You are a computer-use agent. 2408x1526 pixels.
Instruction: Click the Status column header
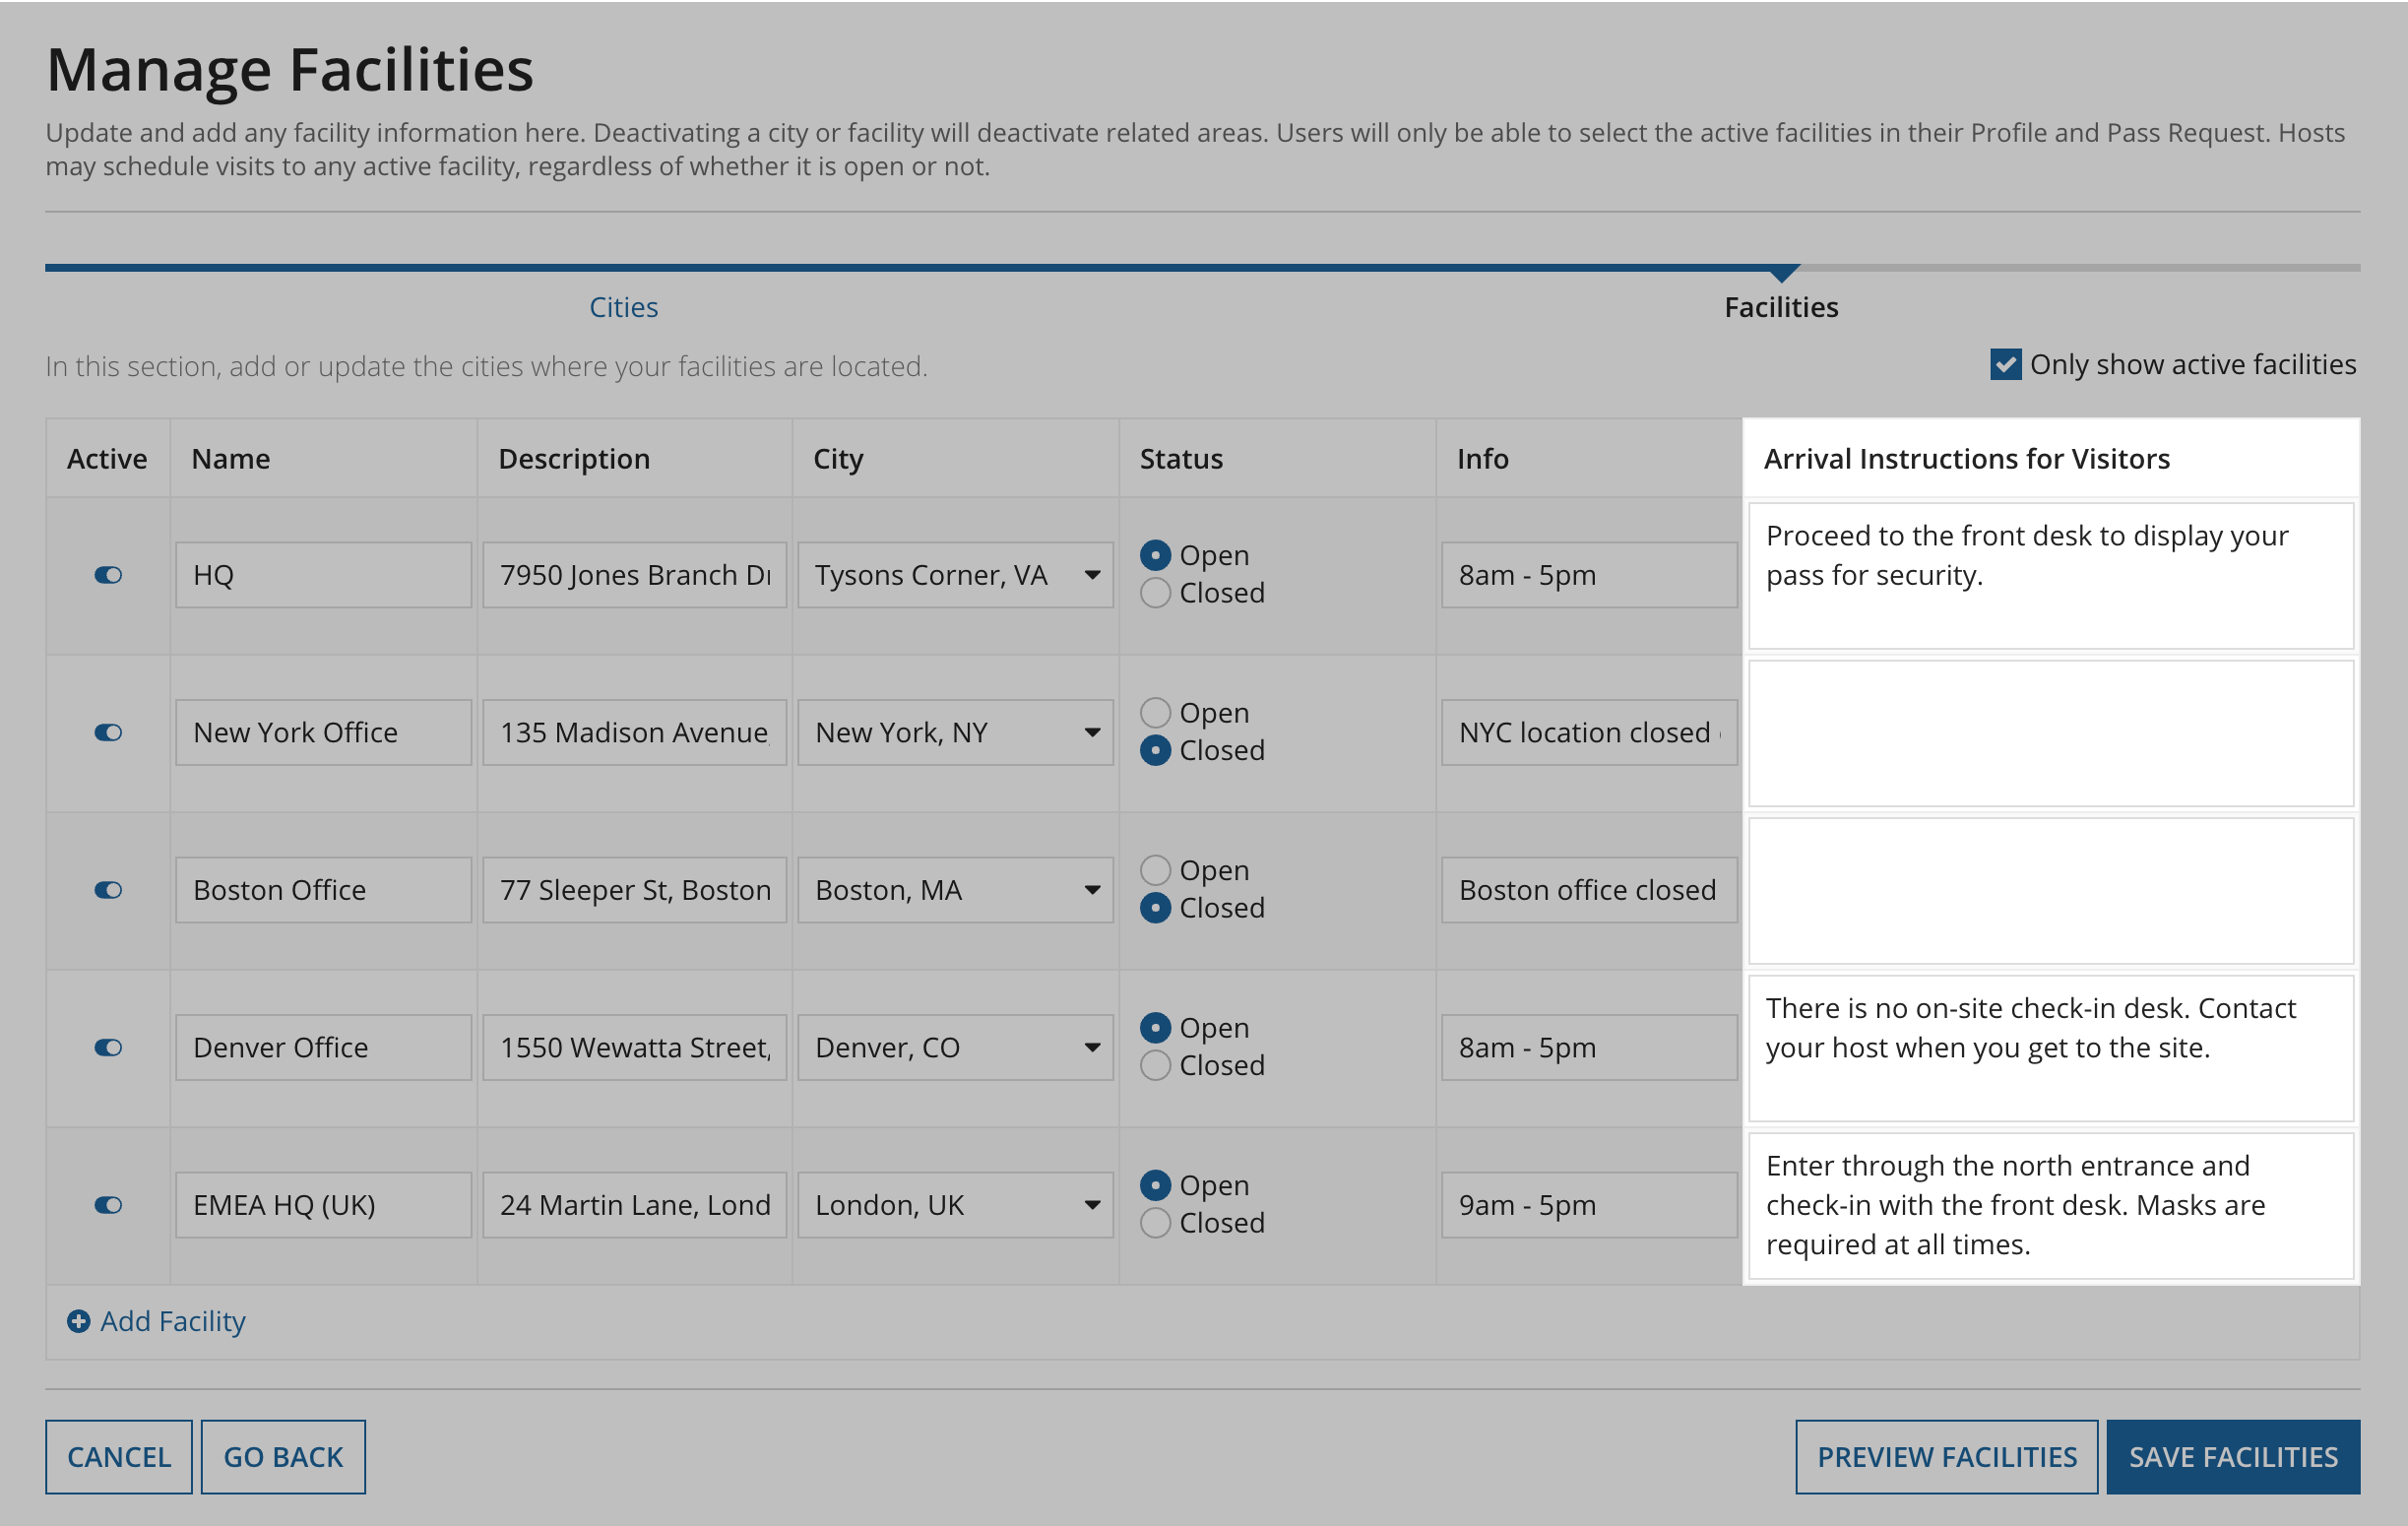pos(1181,459)
